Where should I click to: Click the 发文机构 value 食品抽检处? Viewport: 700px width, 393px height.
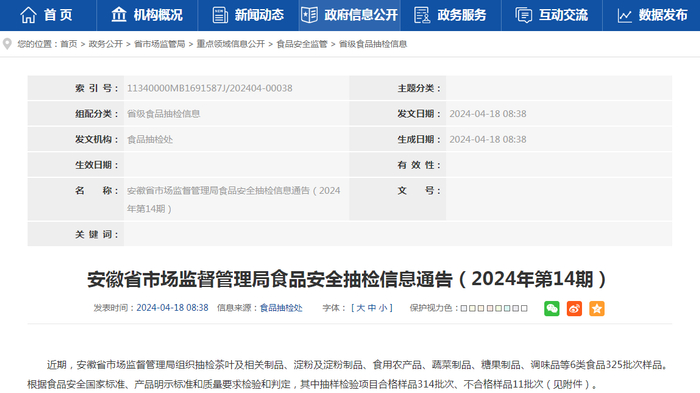click(x=150, y=139)
